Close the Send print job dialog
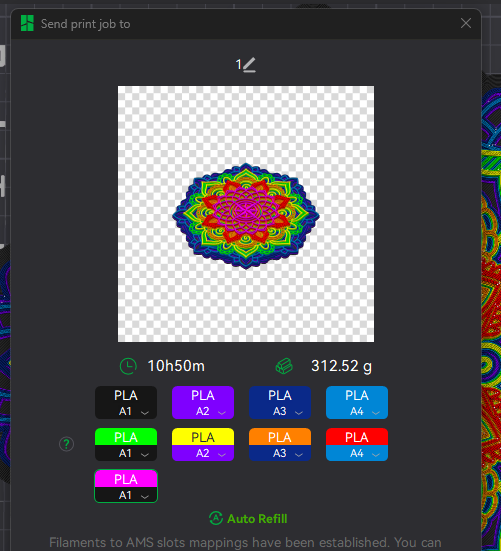This screenshot has width=501, height=551. click(x=466, y=23)
